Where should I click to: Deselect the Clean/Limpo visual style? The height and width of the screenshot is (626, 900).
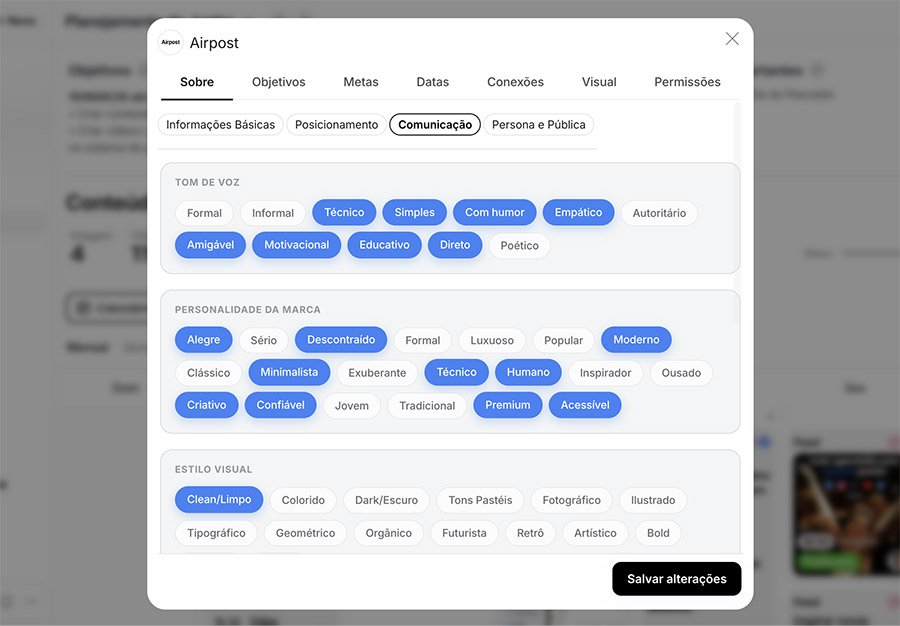coord(219,500)
